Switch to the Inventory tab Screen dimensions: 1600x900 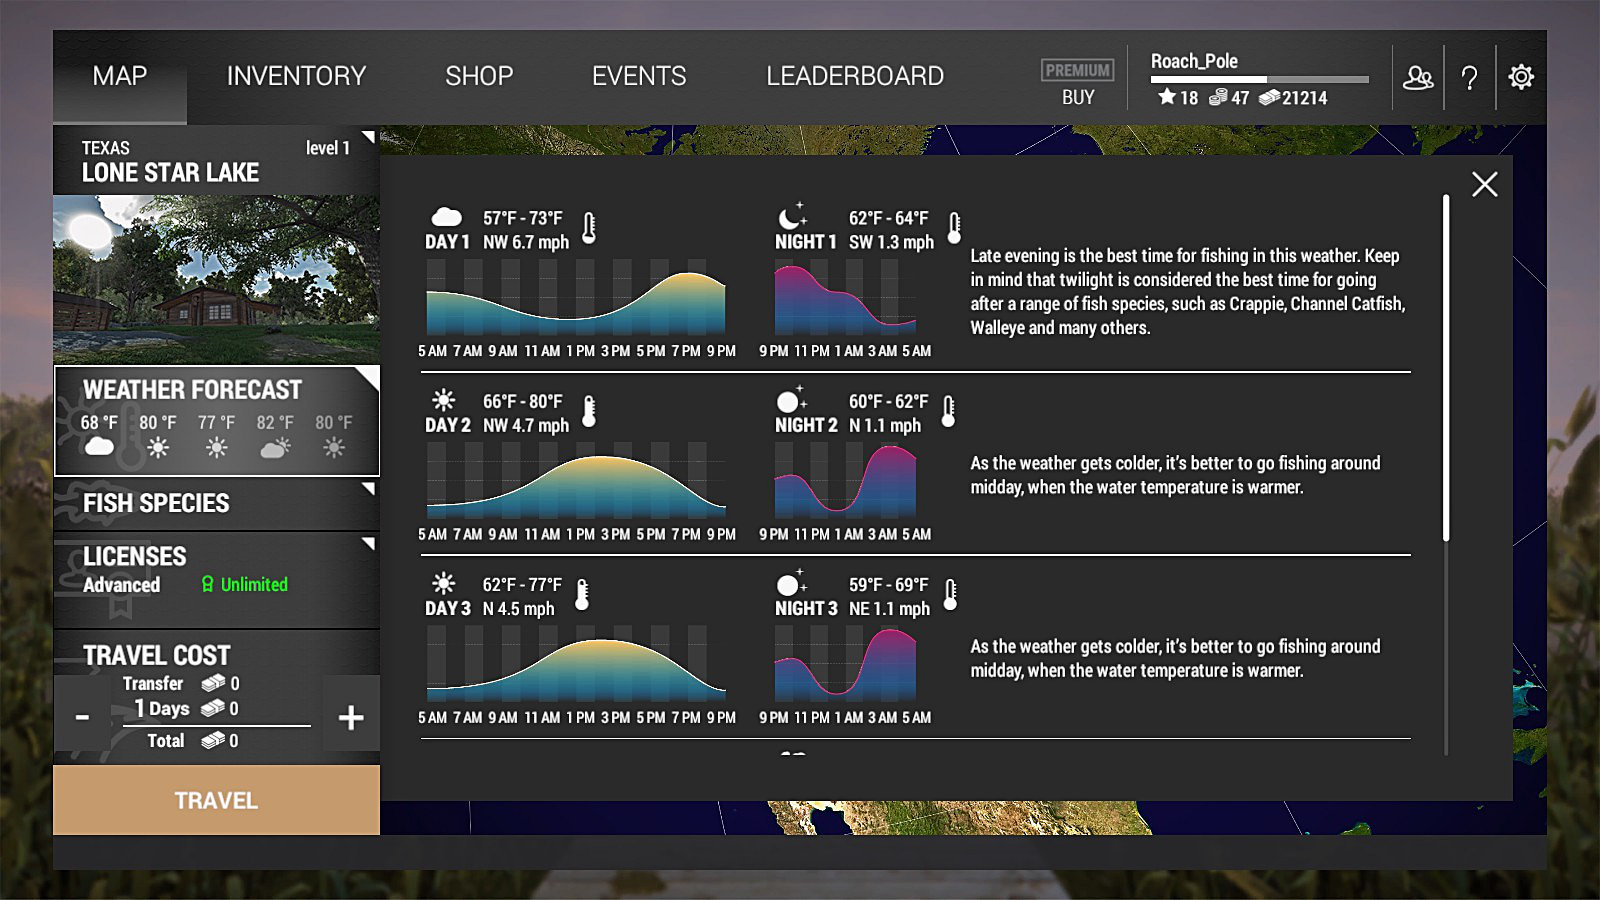click(x=296, y=76)
